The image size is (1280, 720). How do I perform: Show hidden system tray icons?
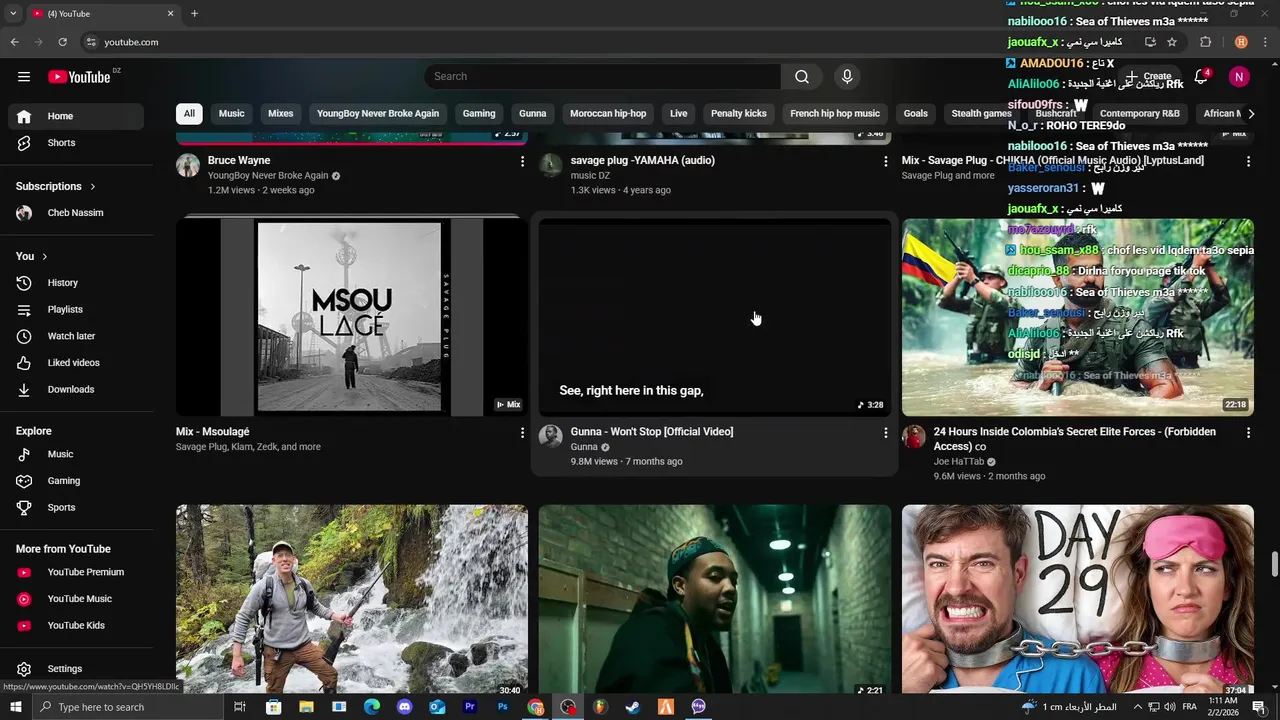click(x=1137, y=707)
